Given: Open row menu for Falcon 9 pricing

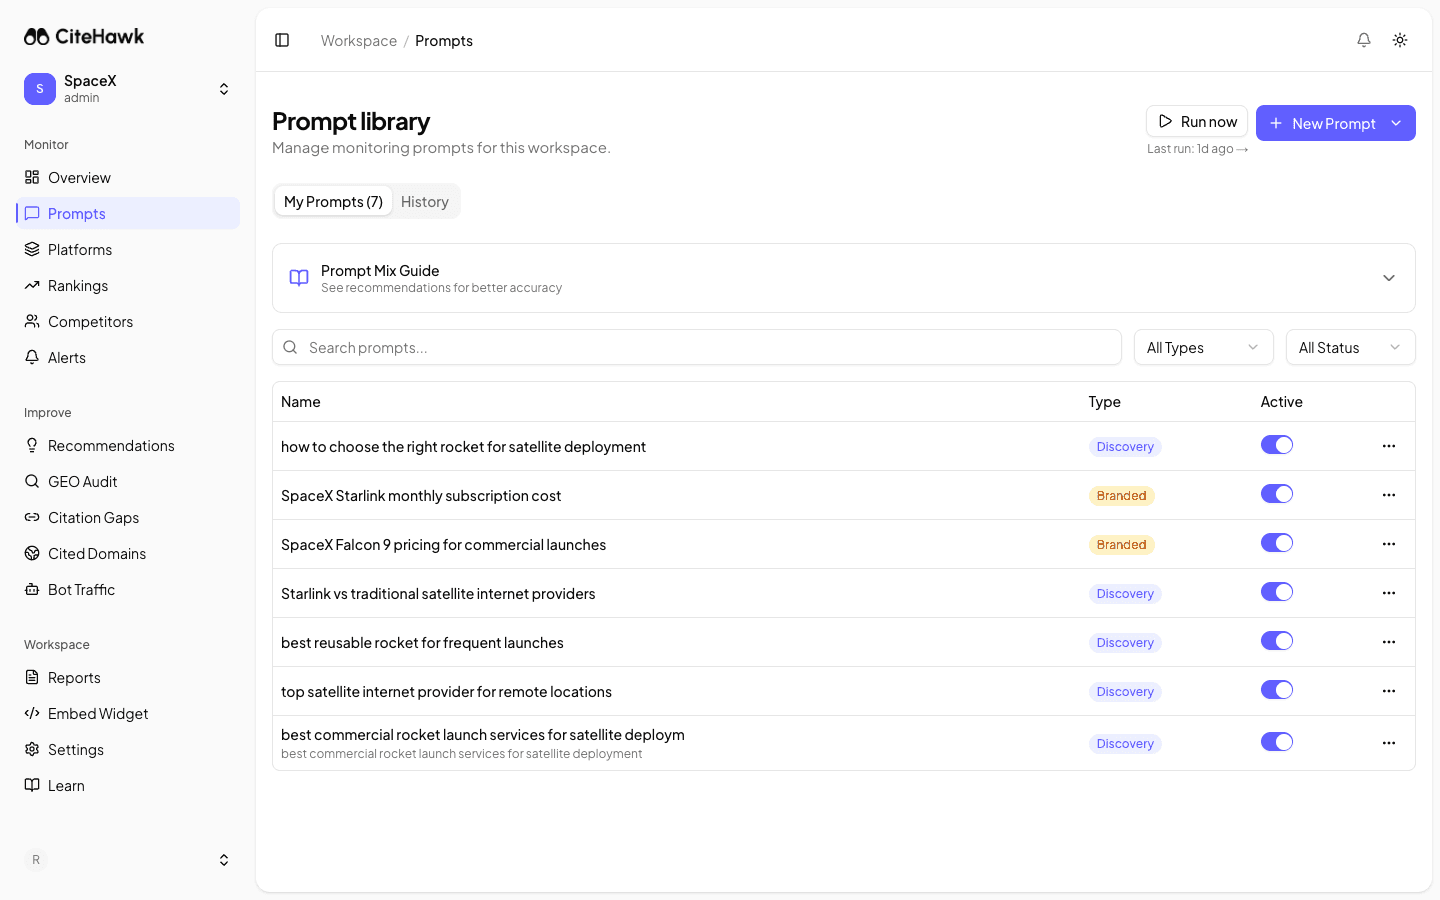Looking at the screenshot, I should click(1389, 544).
